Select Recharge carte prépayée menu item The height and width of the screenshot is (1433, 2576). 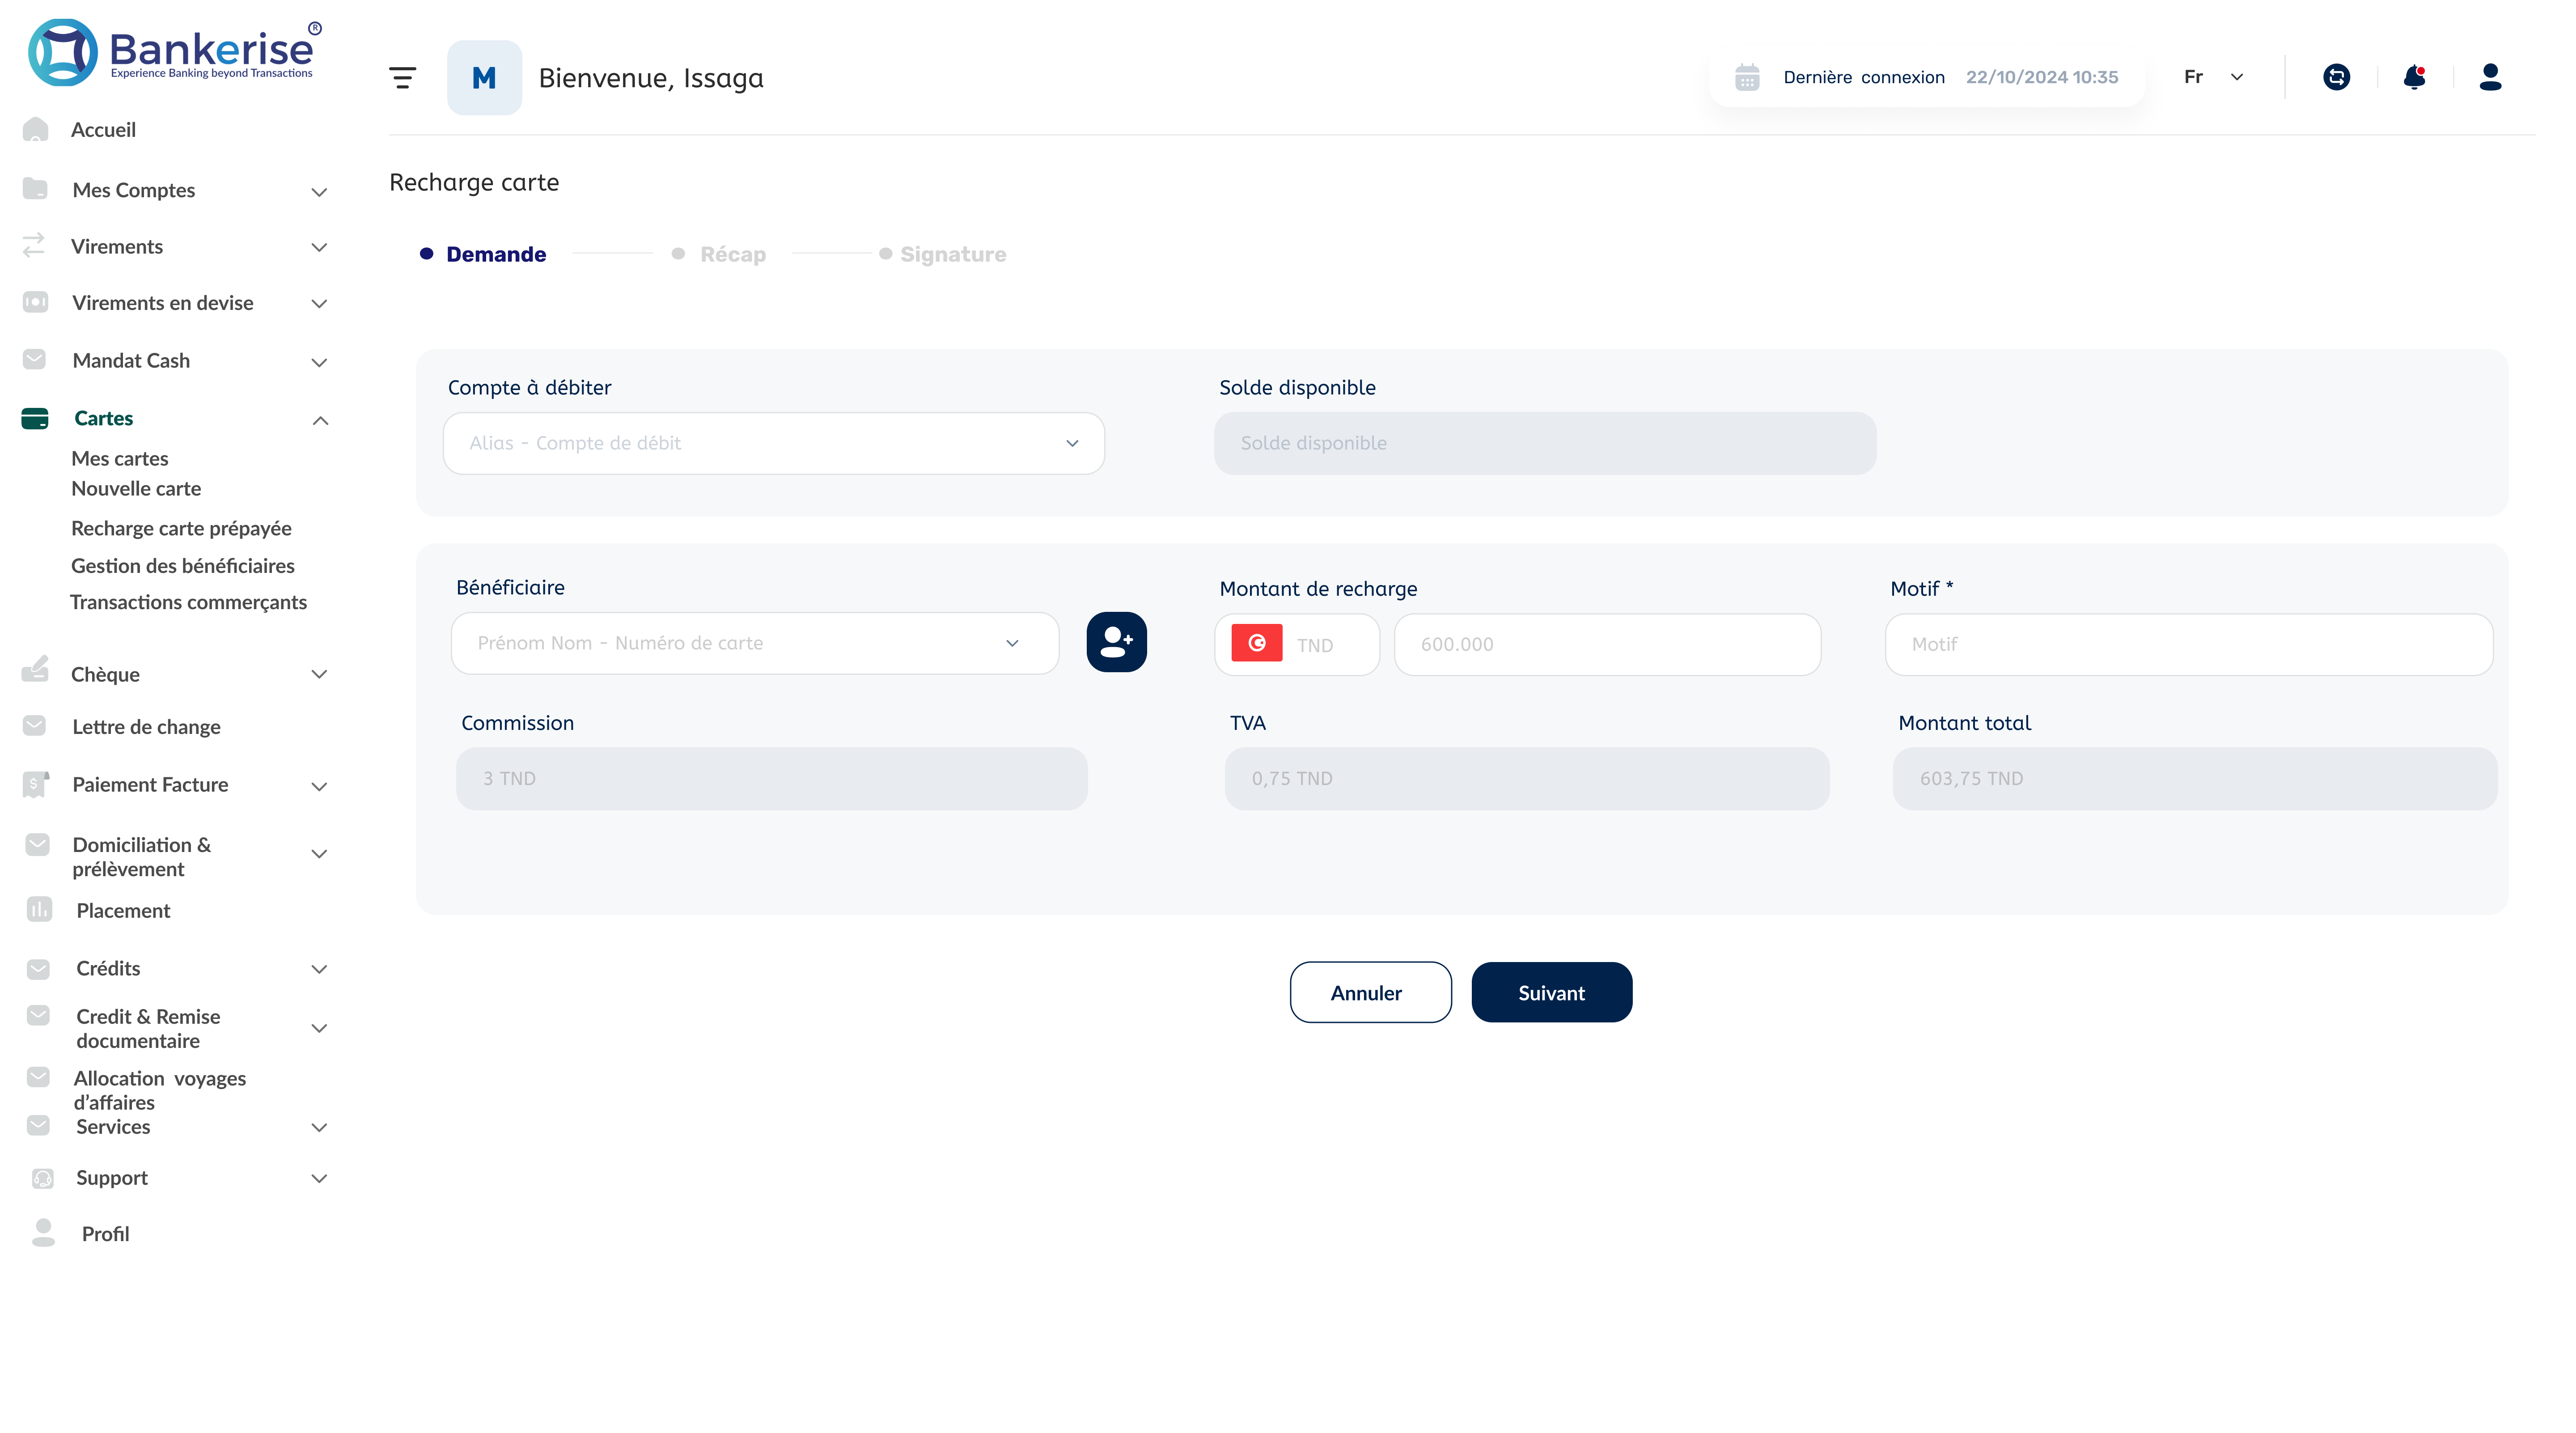point(181,528)
